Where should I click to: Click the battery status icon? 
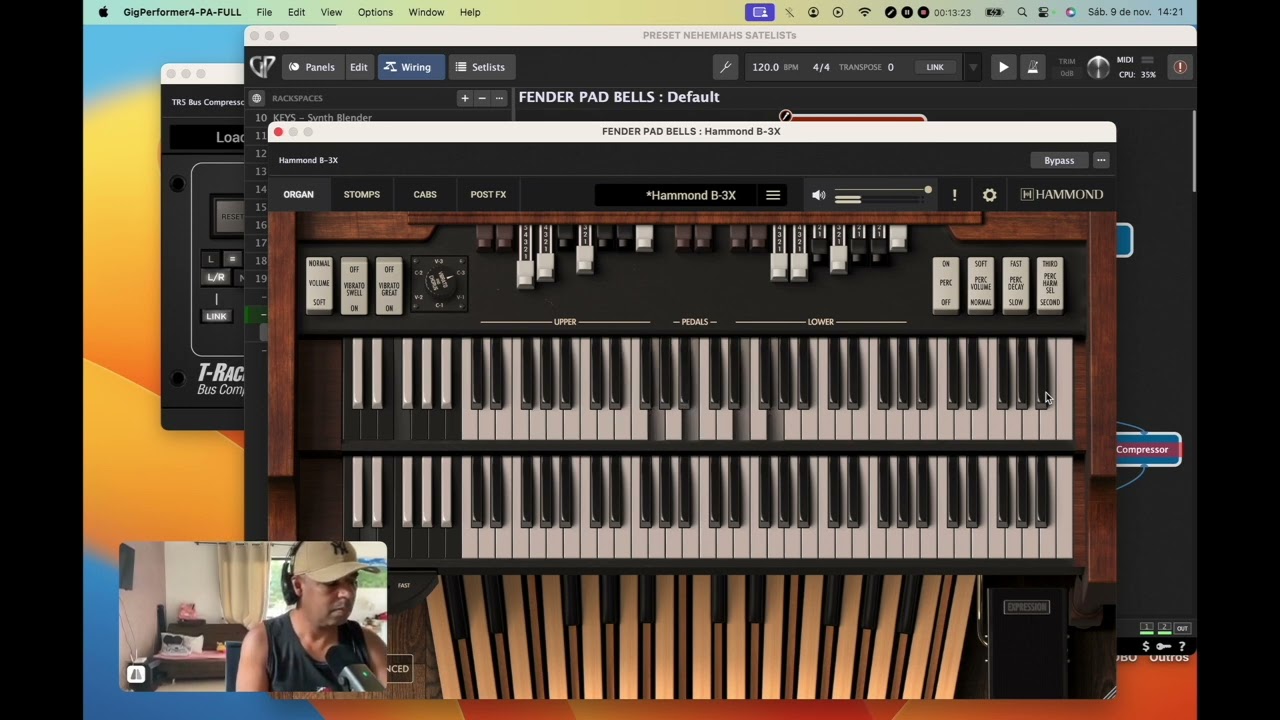pos(994,12)
